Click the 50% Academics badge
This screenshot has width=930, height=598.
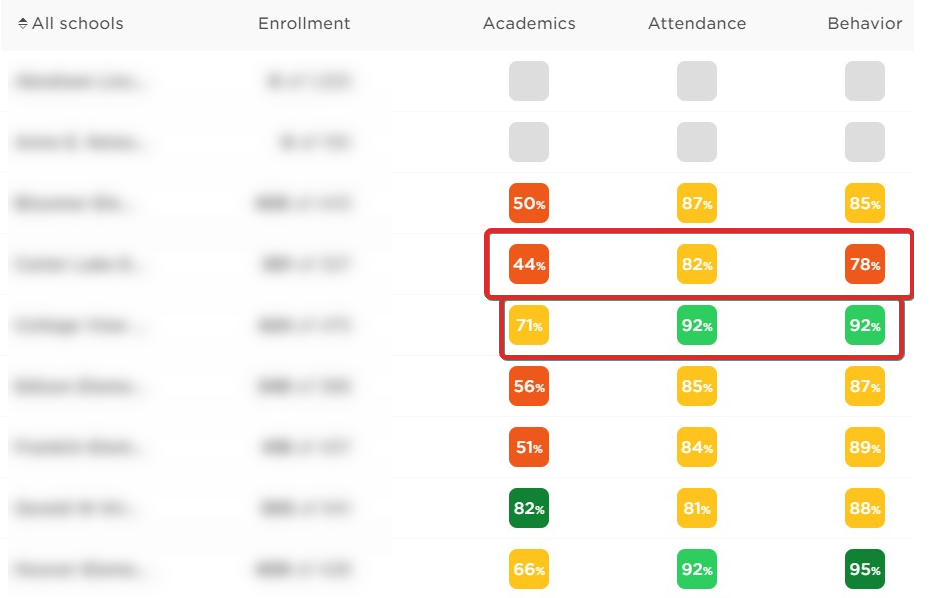[x=529, y=203]
